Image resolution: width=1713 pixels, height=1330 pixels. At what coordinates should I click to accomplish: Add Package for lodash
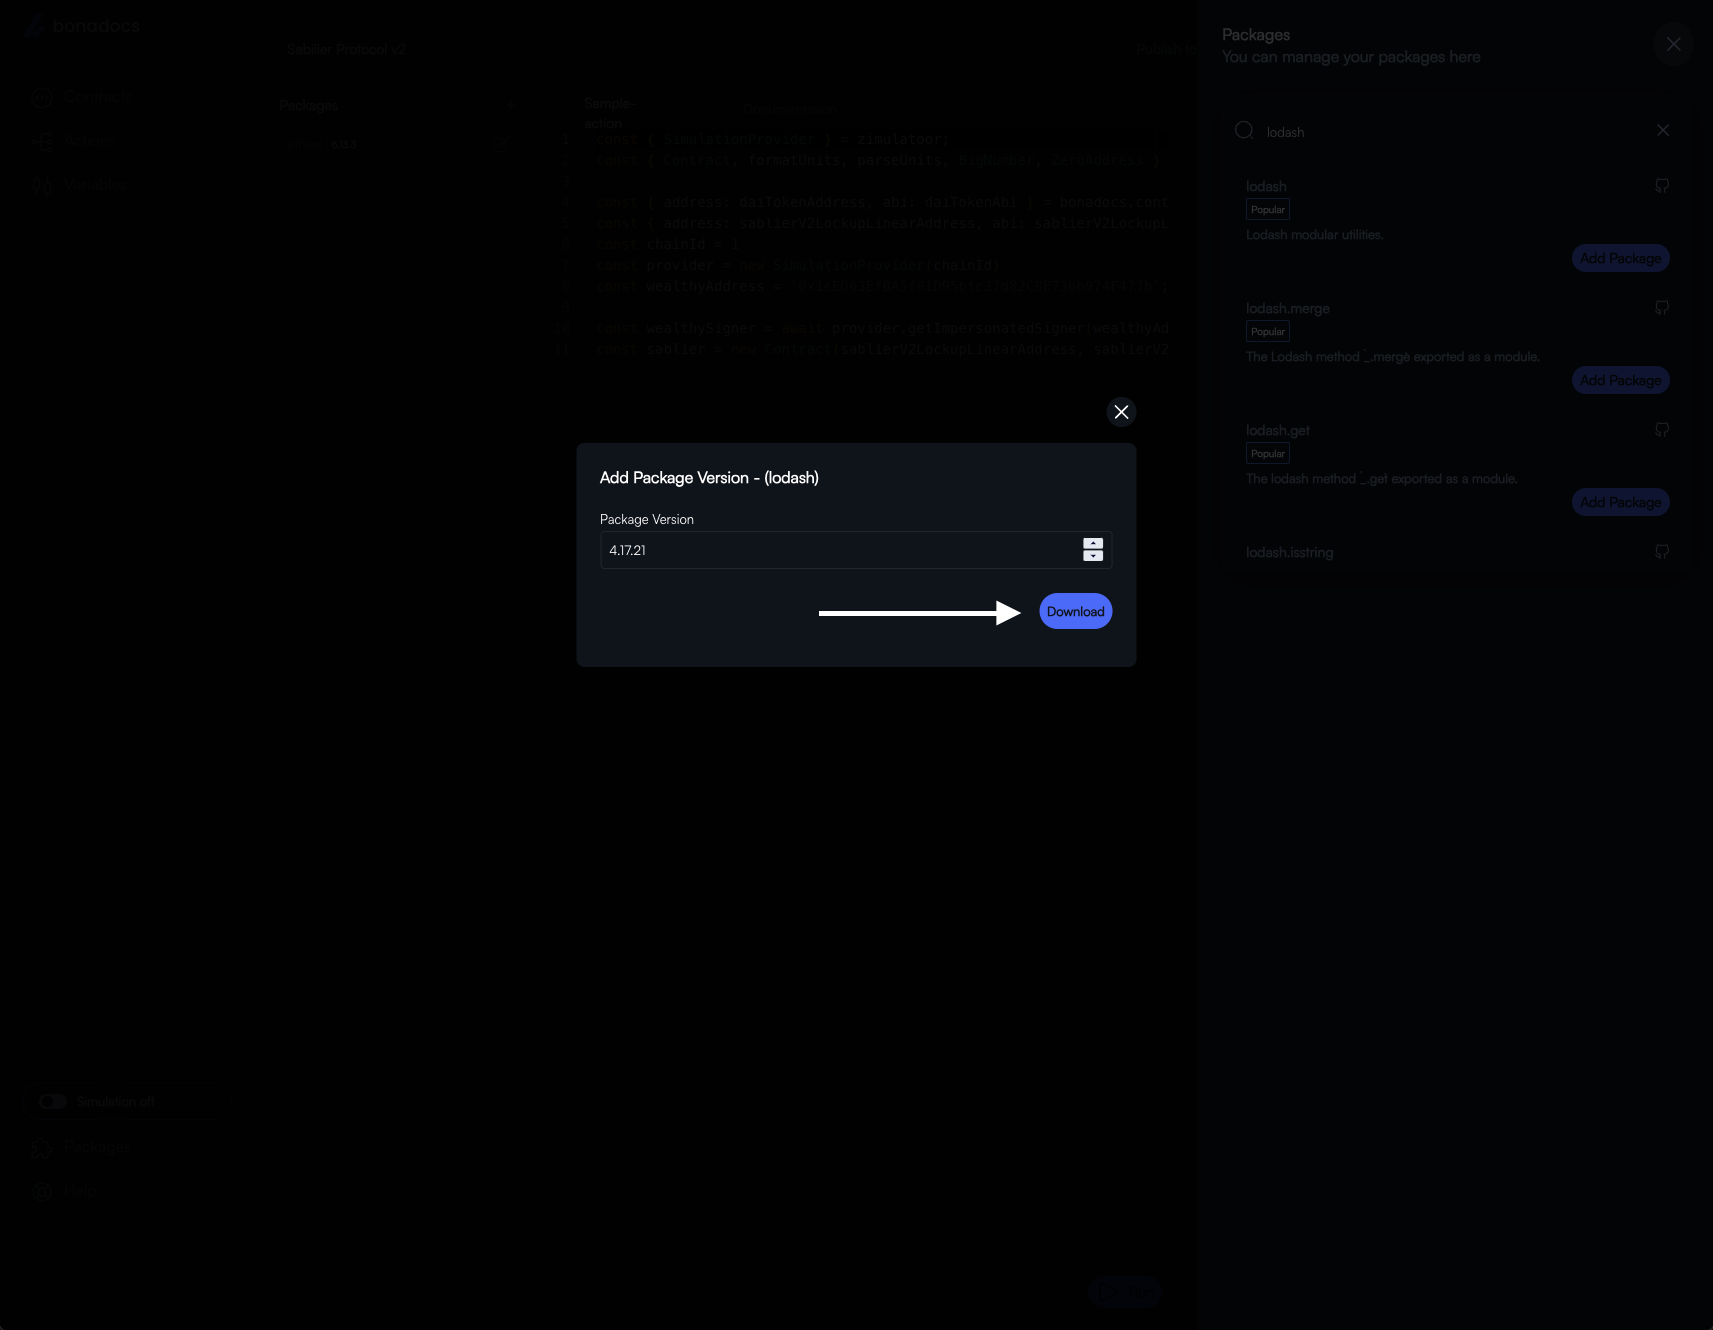[1621, 258]
